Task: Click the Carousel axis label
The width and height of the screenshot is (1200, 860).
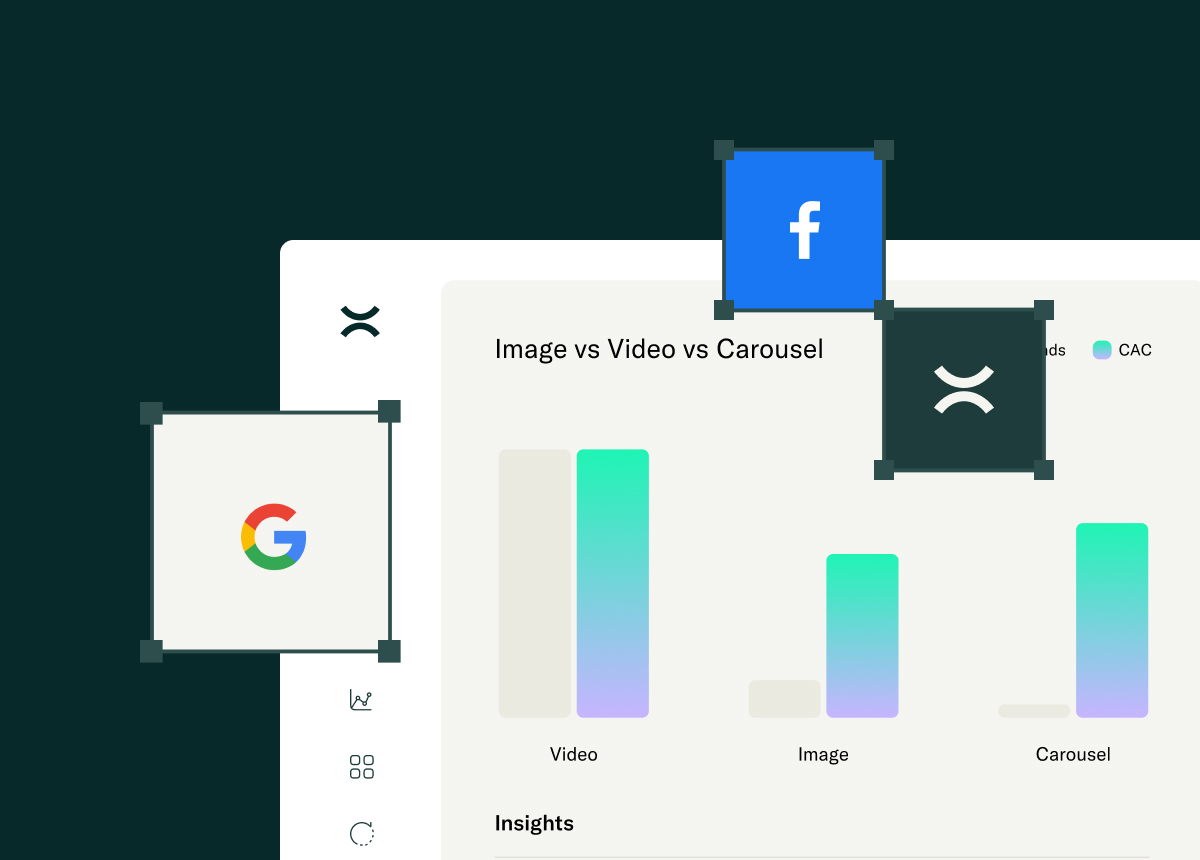Action: (x=1073, y=754)
